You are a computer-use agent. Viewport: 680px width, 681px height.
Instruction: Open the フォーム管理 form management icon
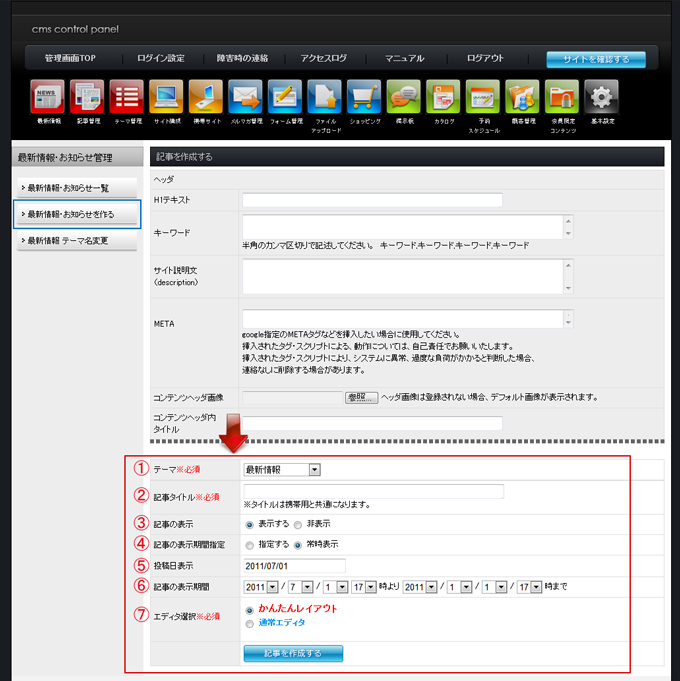[x=285, y=97]
